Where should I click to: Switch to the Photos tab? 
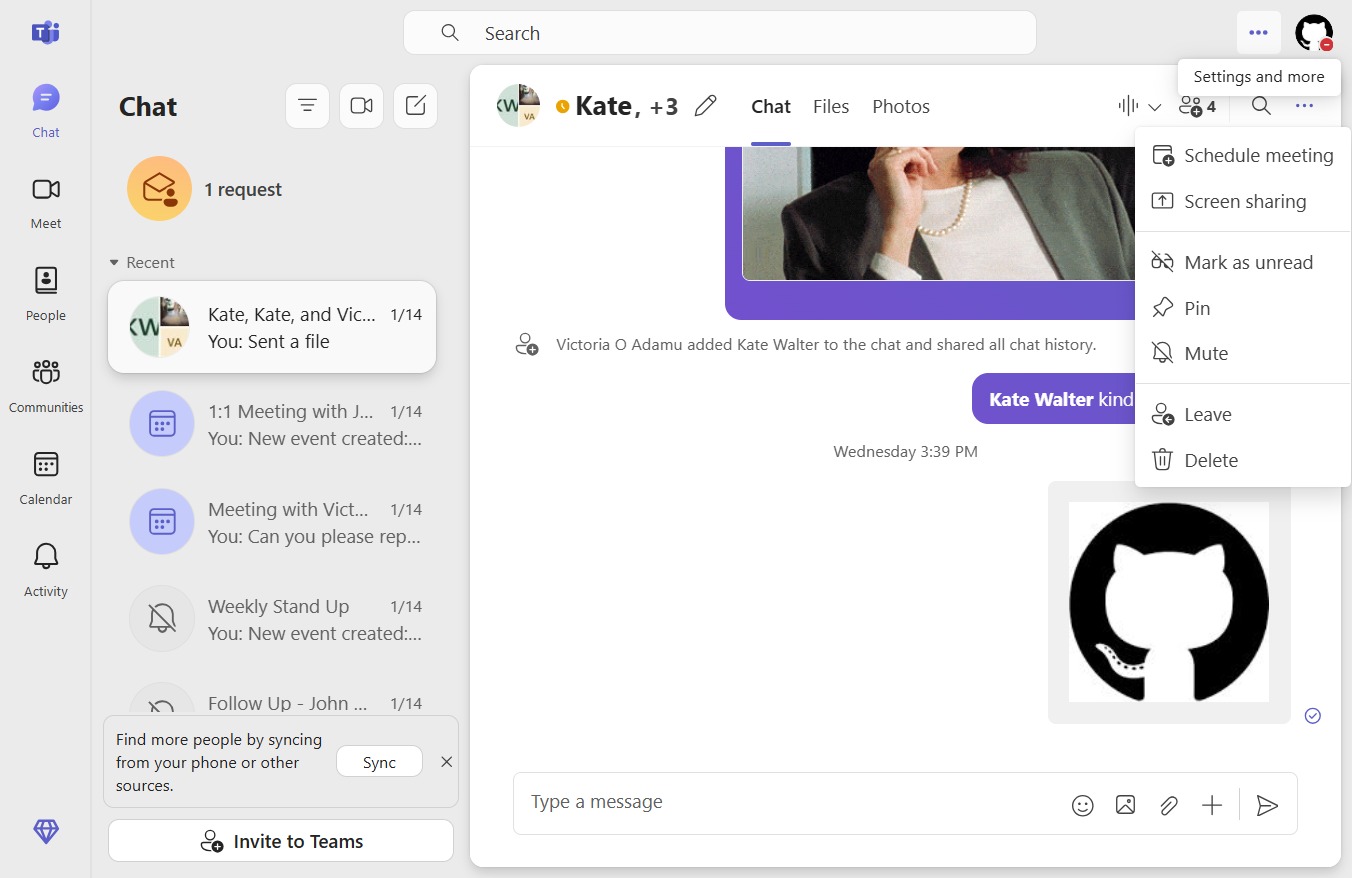point(901,106)
